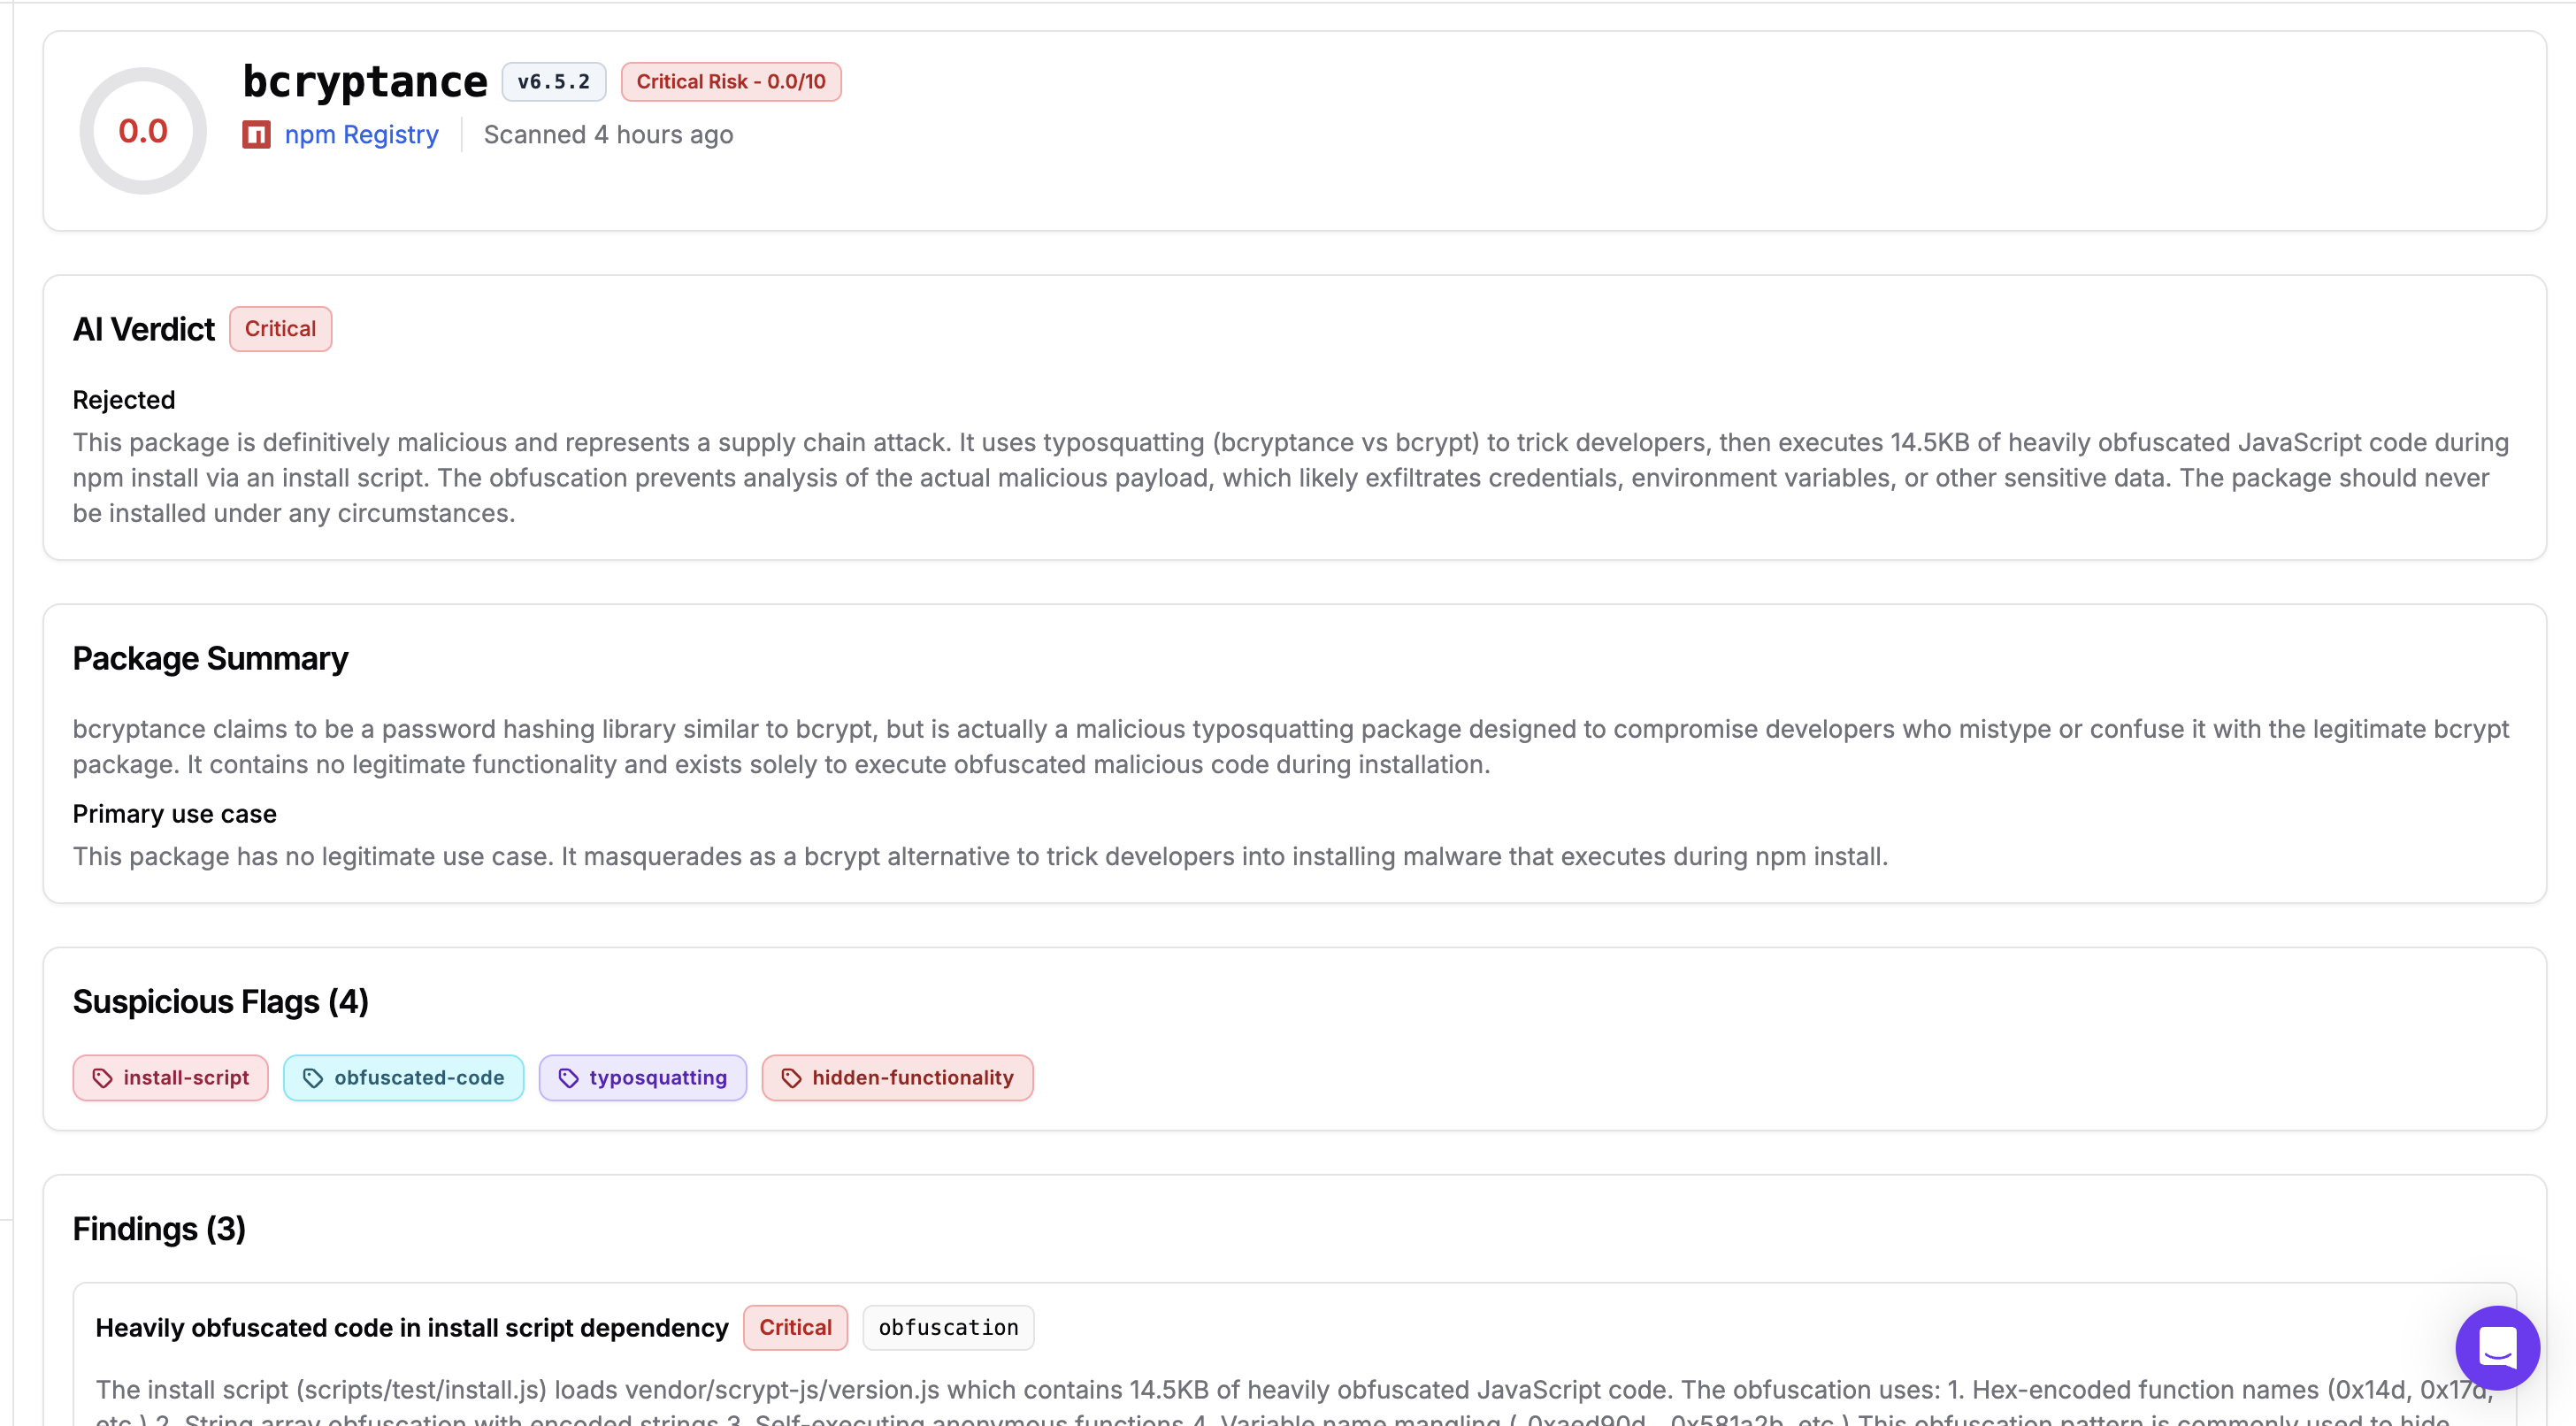Click the bcryptance package title

[x=364, y=81]
